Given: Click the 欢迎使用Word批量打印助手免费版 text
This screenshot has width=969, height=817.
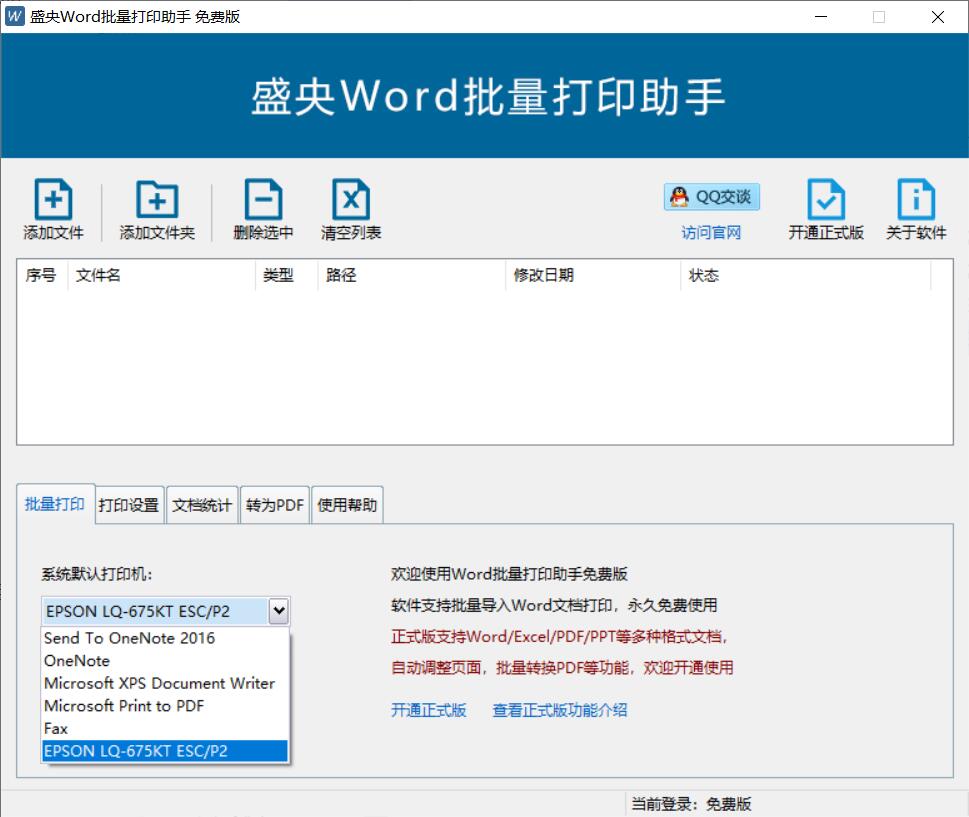Looking at the screenshot, I should [x=509, y=574].
